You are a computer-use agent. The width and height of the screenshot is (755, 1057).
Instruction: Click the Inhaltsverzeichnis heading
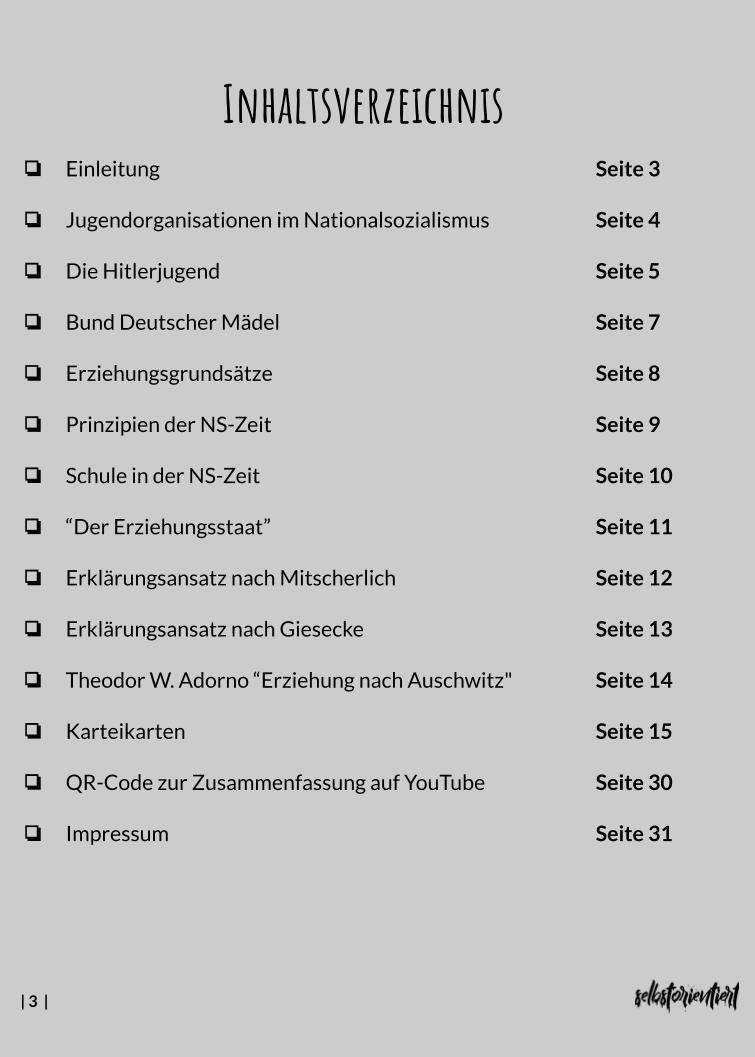pos(362,106)
